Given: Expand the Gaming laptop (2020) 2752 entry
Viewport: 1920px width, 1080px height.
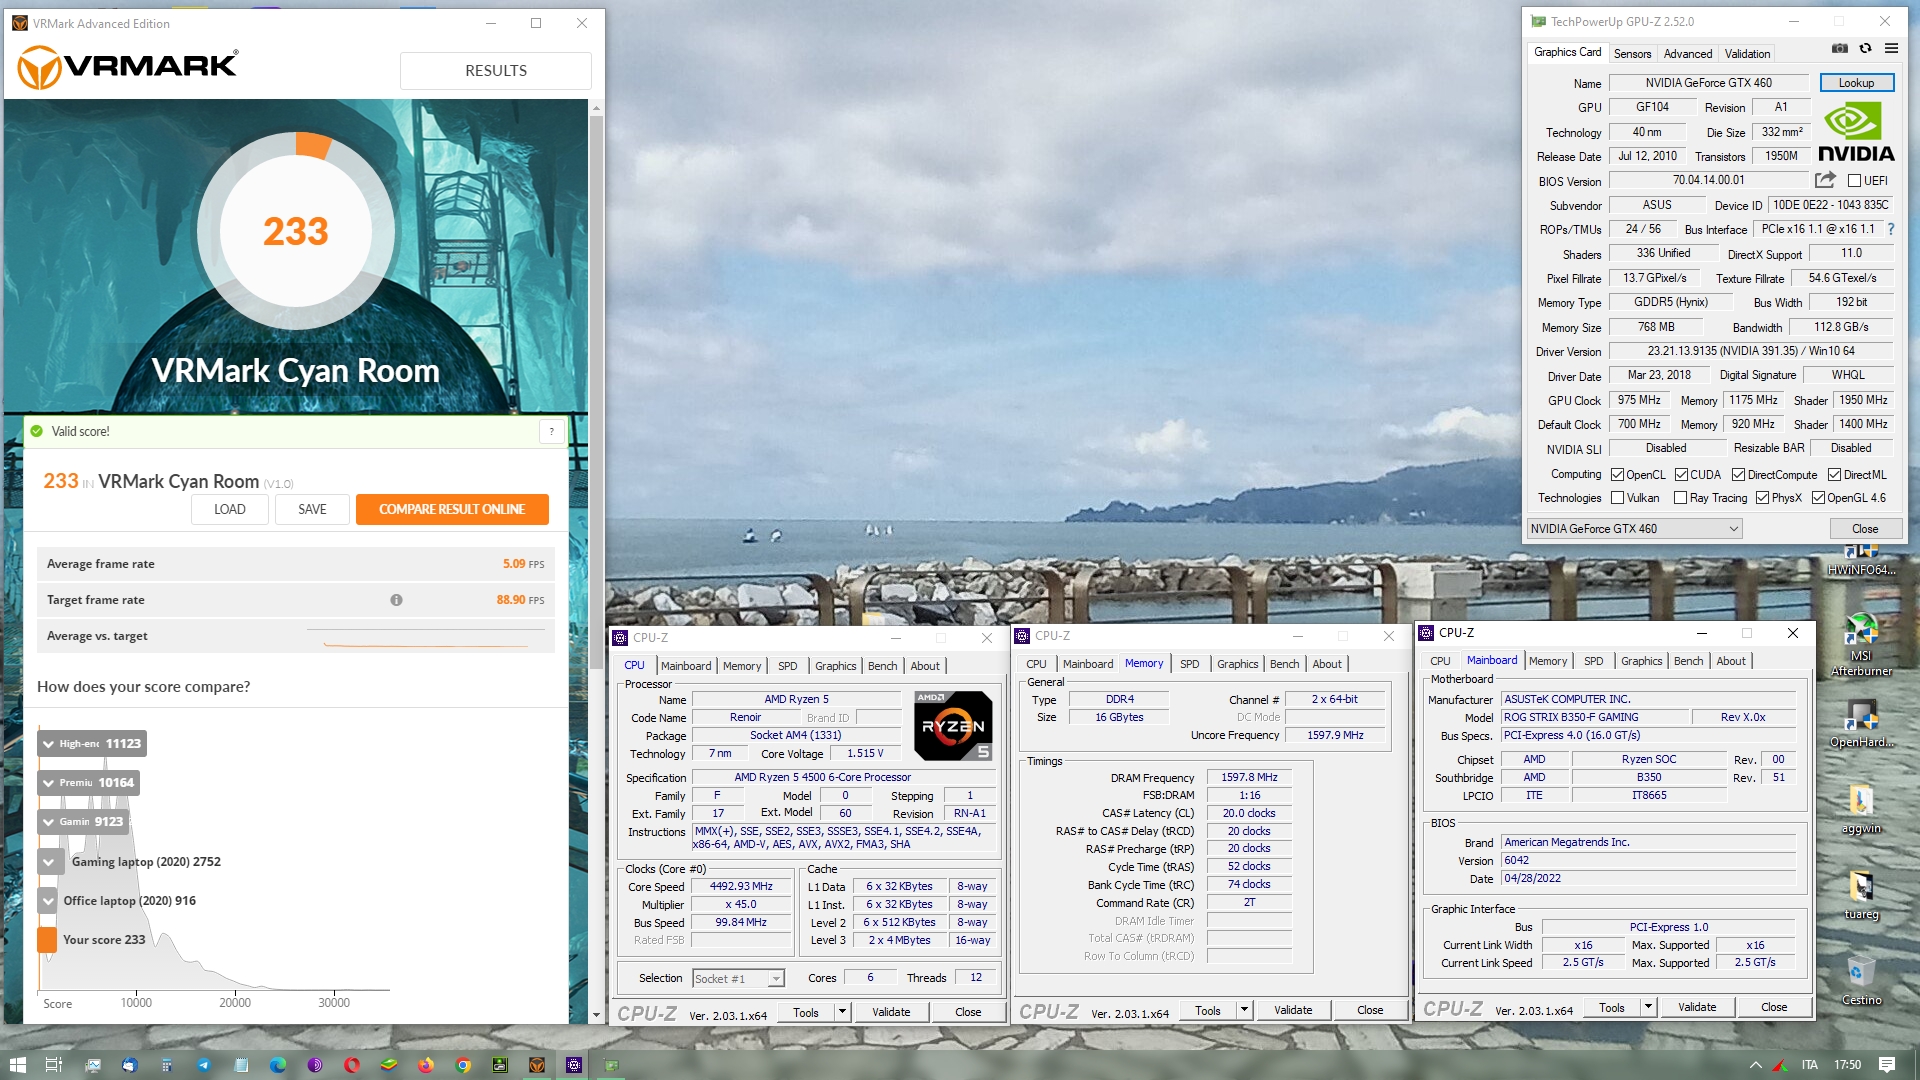Looking at the screenshot, I should pyautogui.click(x=48, y=861).
